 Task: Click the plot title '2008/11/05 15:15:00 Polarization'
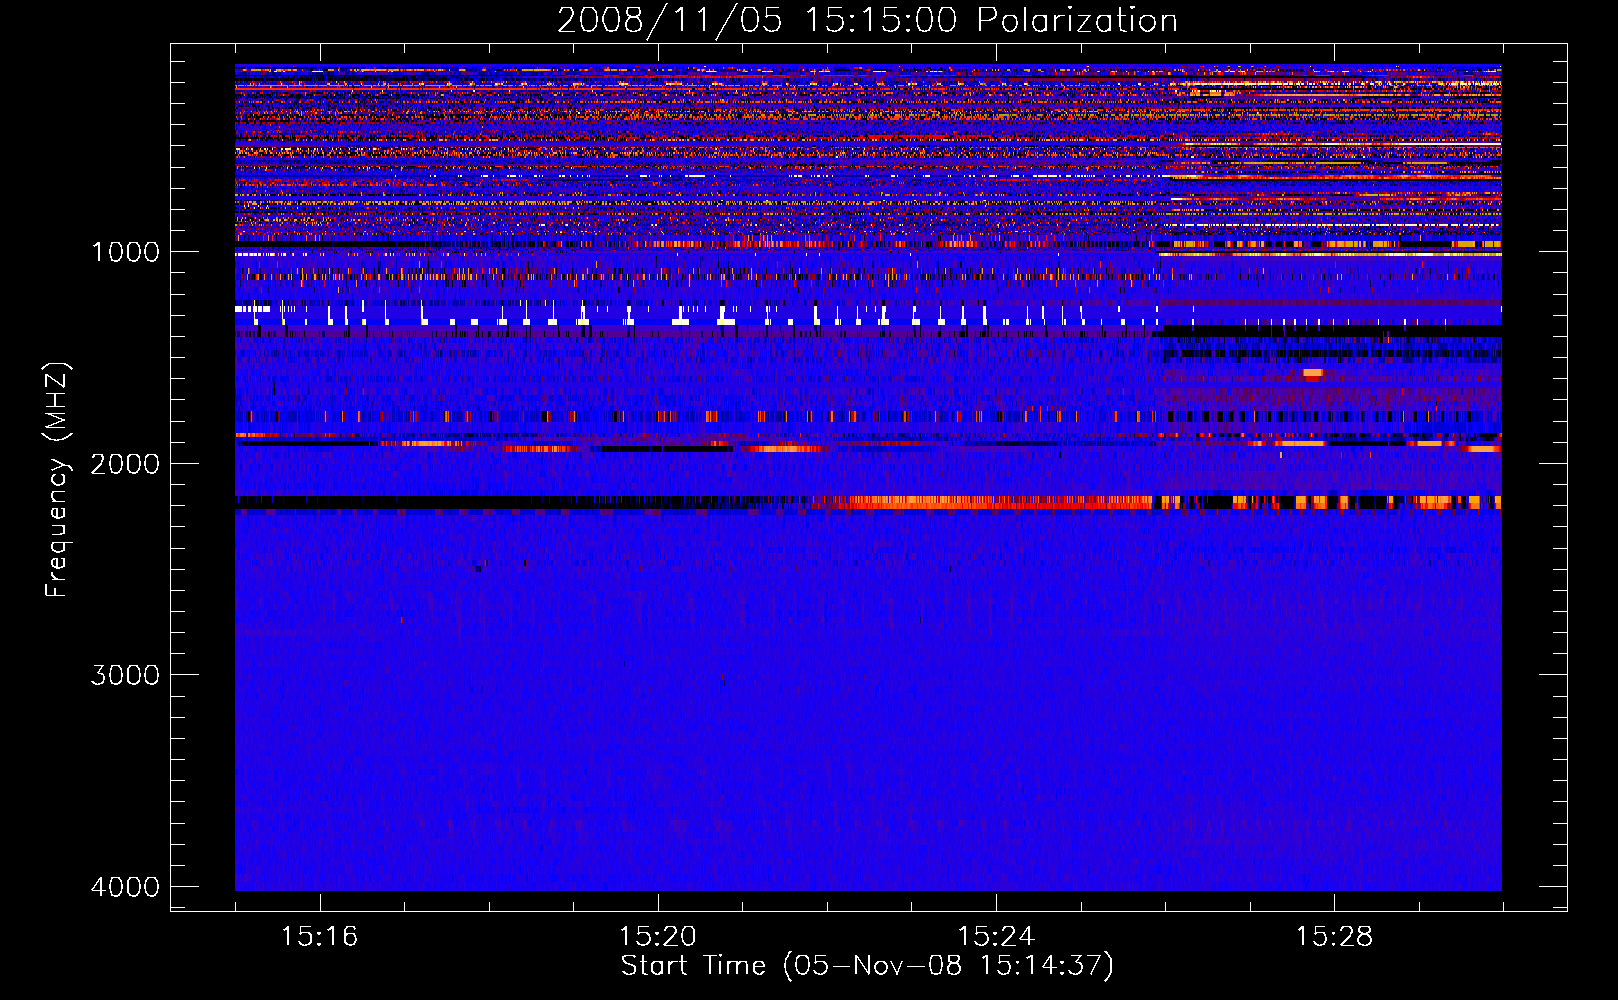[x=867, y=20]
